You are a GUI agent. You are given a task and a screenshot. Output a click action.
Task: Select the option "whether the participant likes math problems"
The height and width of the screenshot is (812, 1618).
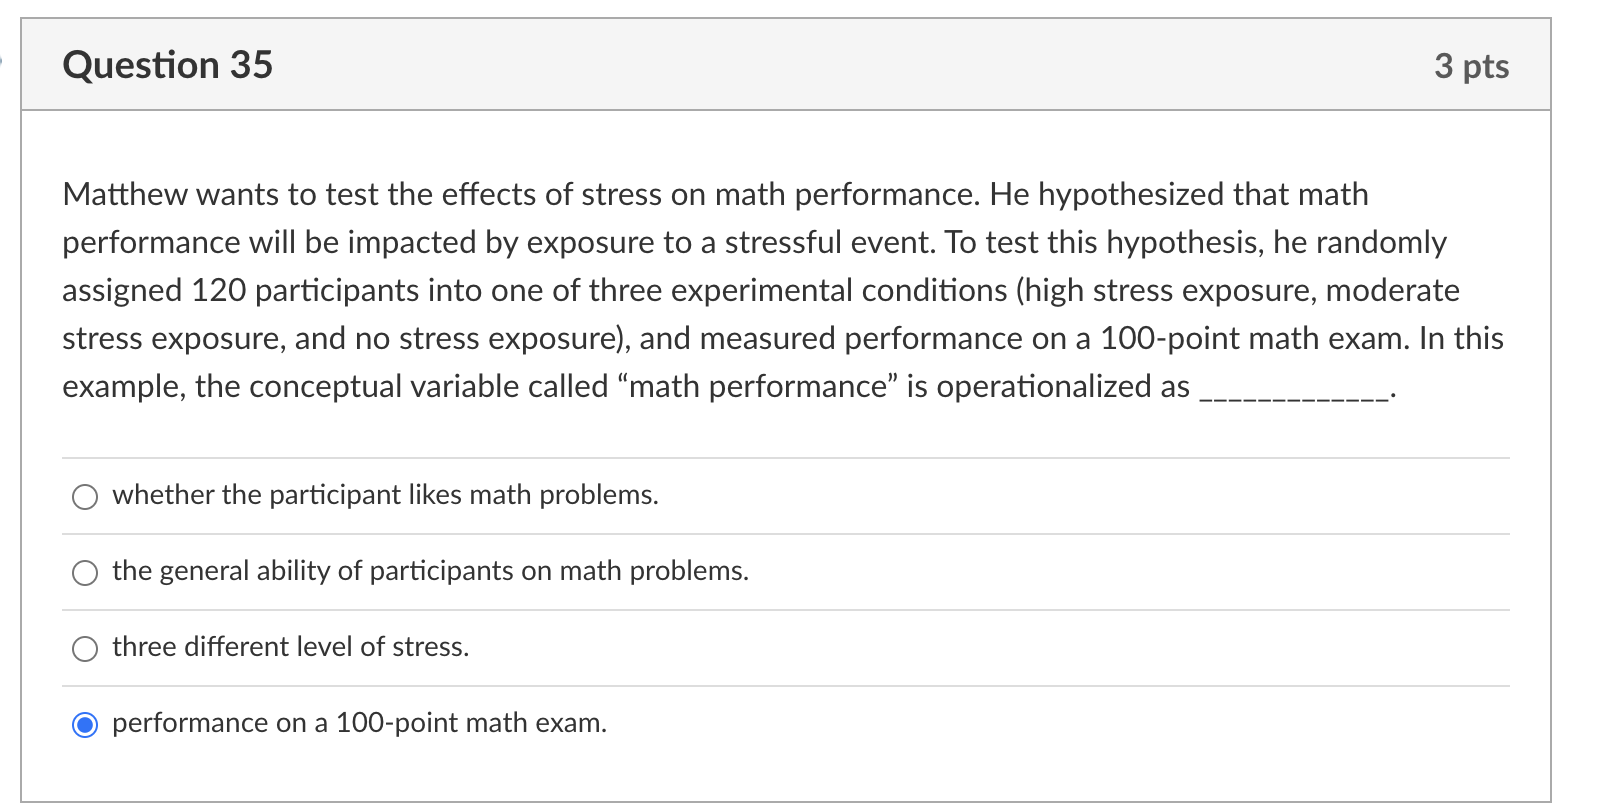(86, 496)
